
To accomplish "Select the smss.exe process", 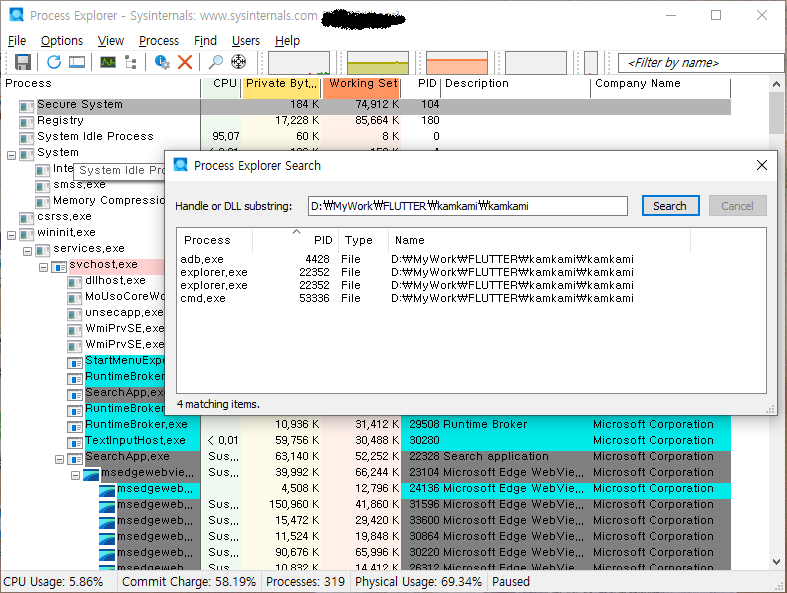I will 79,185.
